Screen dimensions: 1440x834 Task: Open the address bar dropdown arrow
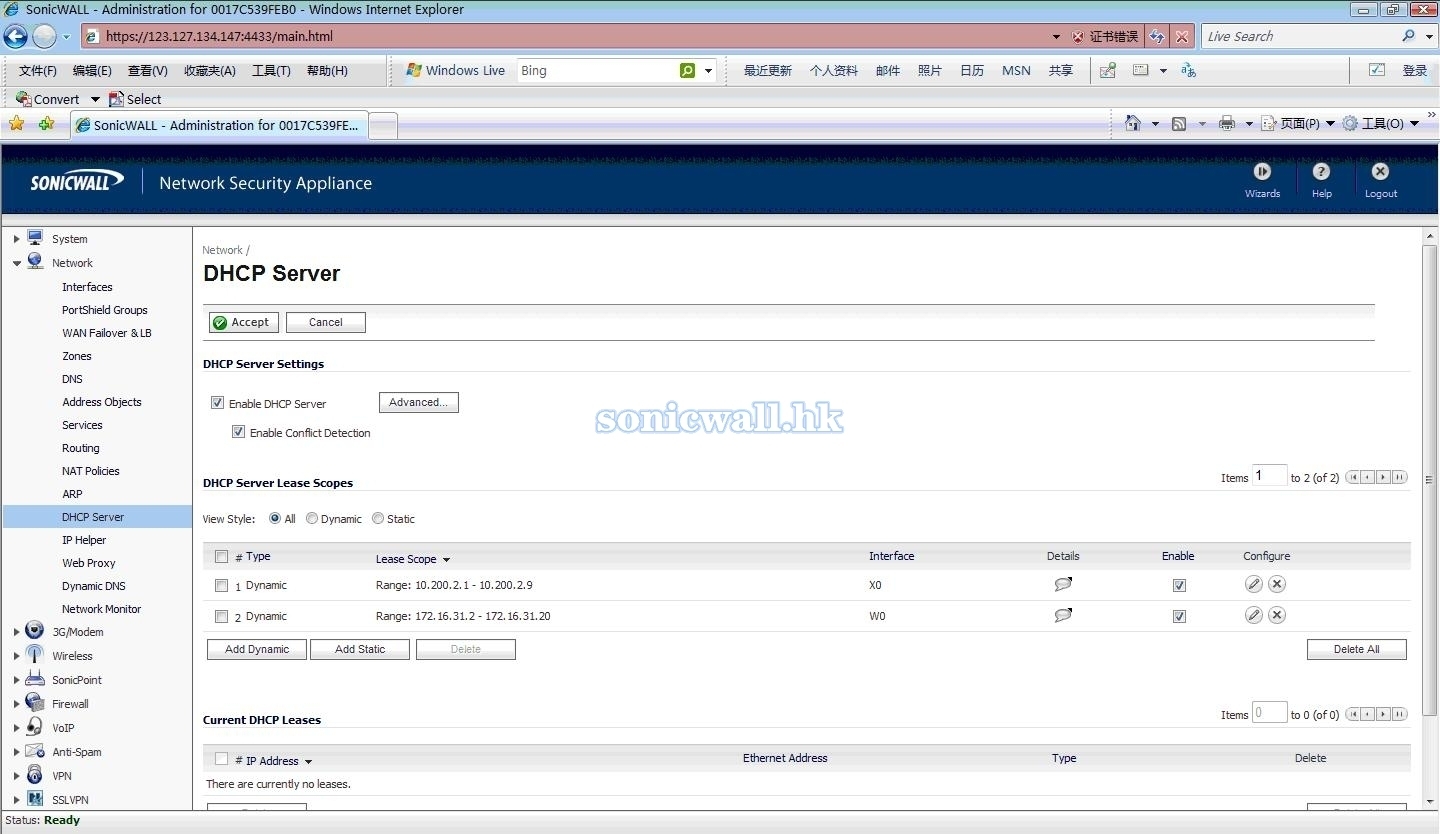pos(1056,37)
